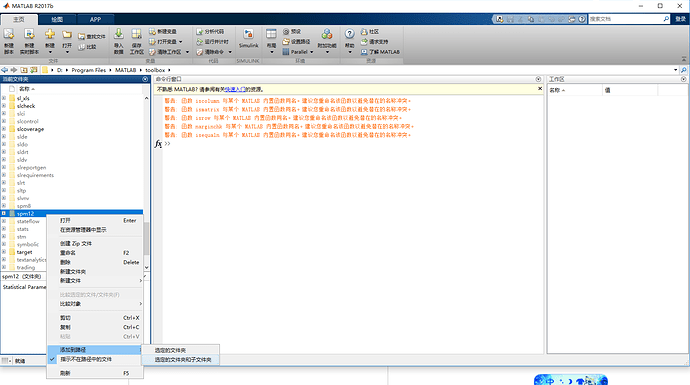690x385 pixels.
Task: Expand the slcheck folder node
Action: (4, 106)
